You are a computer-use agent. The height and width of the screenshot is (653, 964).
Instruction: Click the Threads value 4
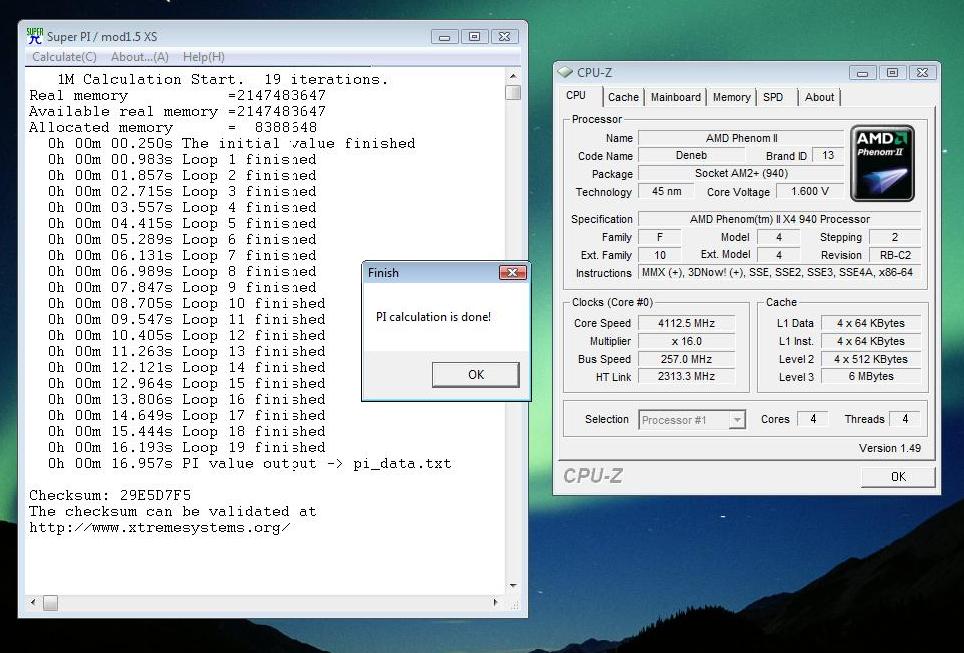click(x=905, y=419)
